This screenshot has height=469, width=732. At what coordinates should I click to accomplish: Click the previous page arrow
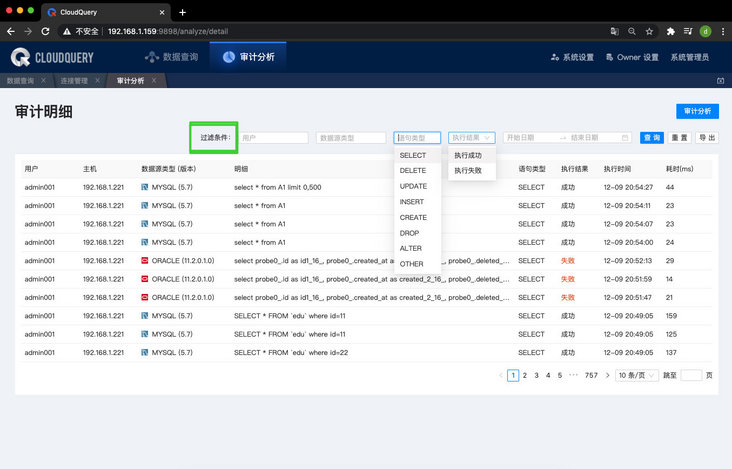(500, 375)
